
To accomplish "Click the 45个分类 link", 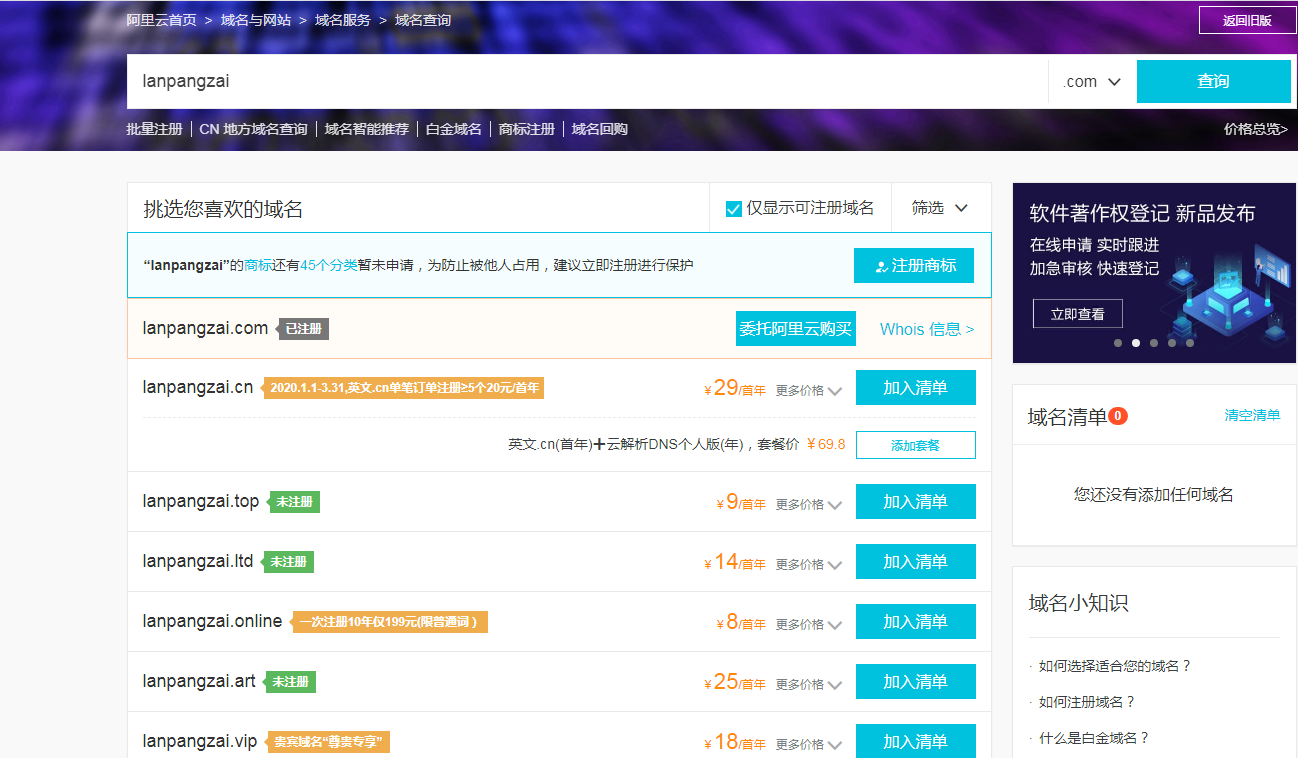I will 329,265.
